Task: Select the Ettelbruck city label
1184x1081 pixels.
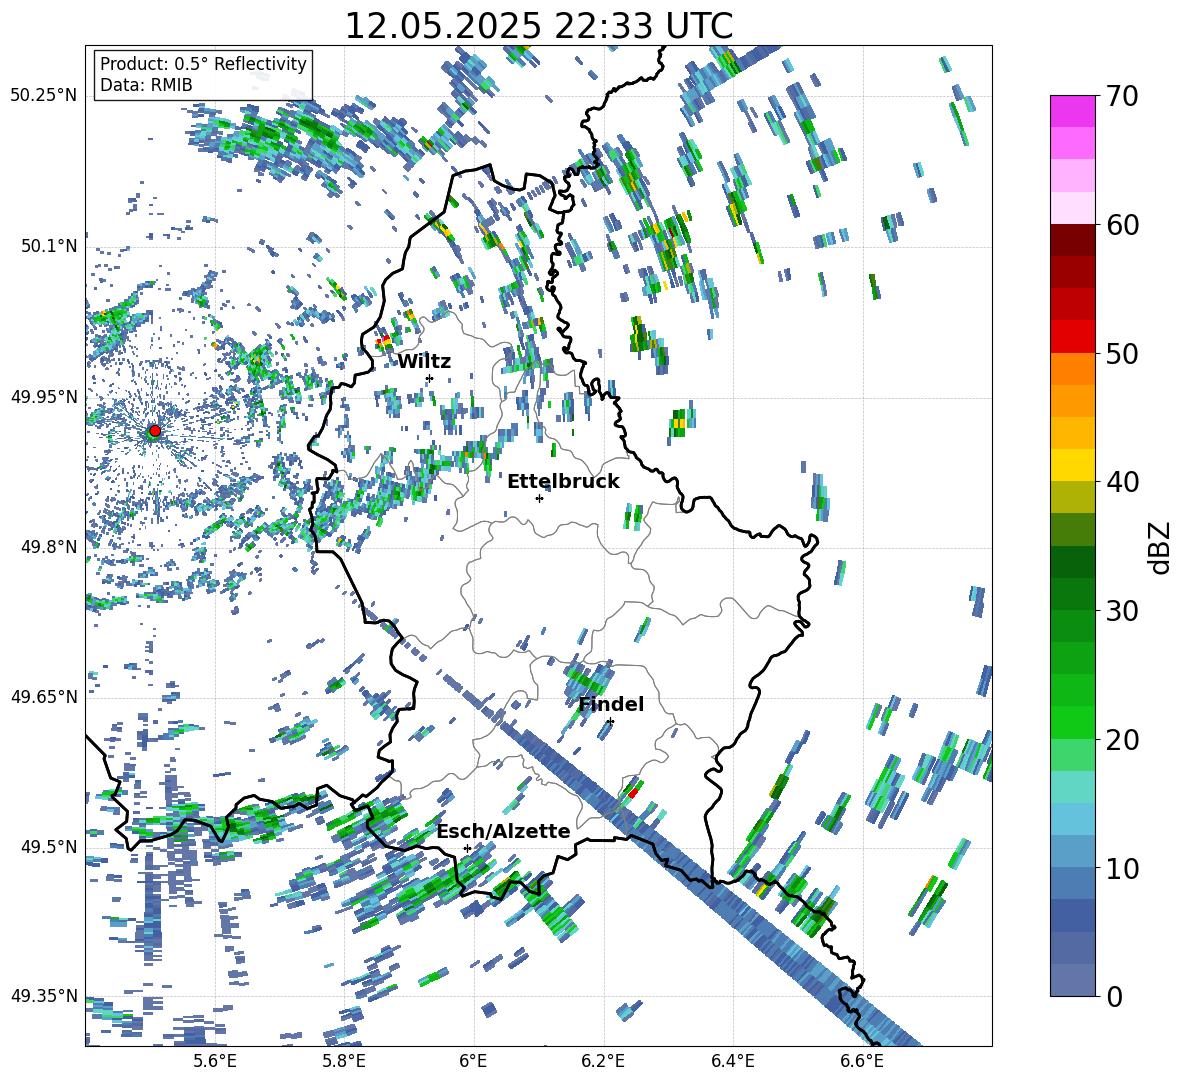Action: click(x=563, y=482)
